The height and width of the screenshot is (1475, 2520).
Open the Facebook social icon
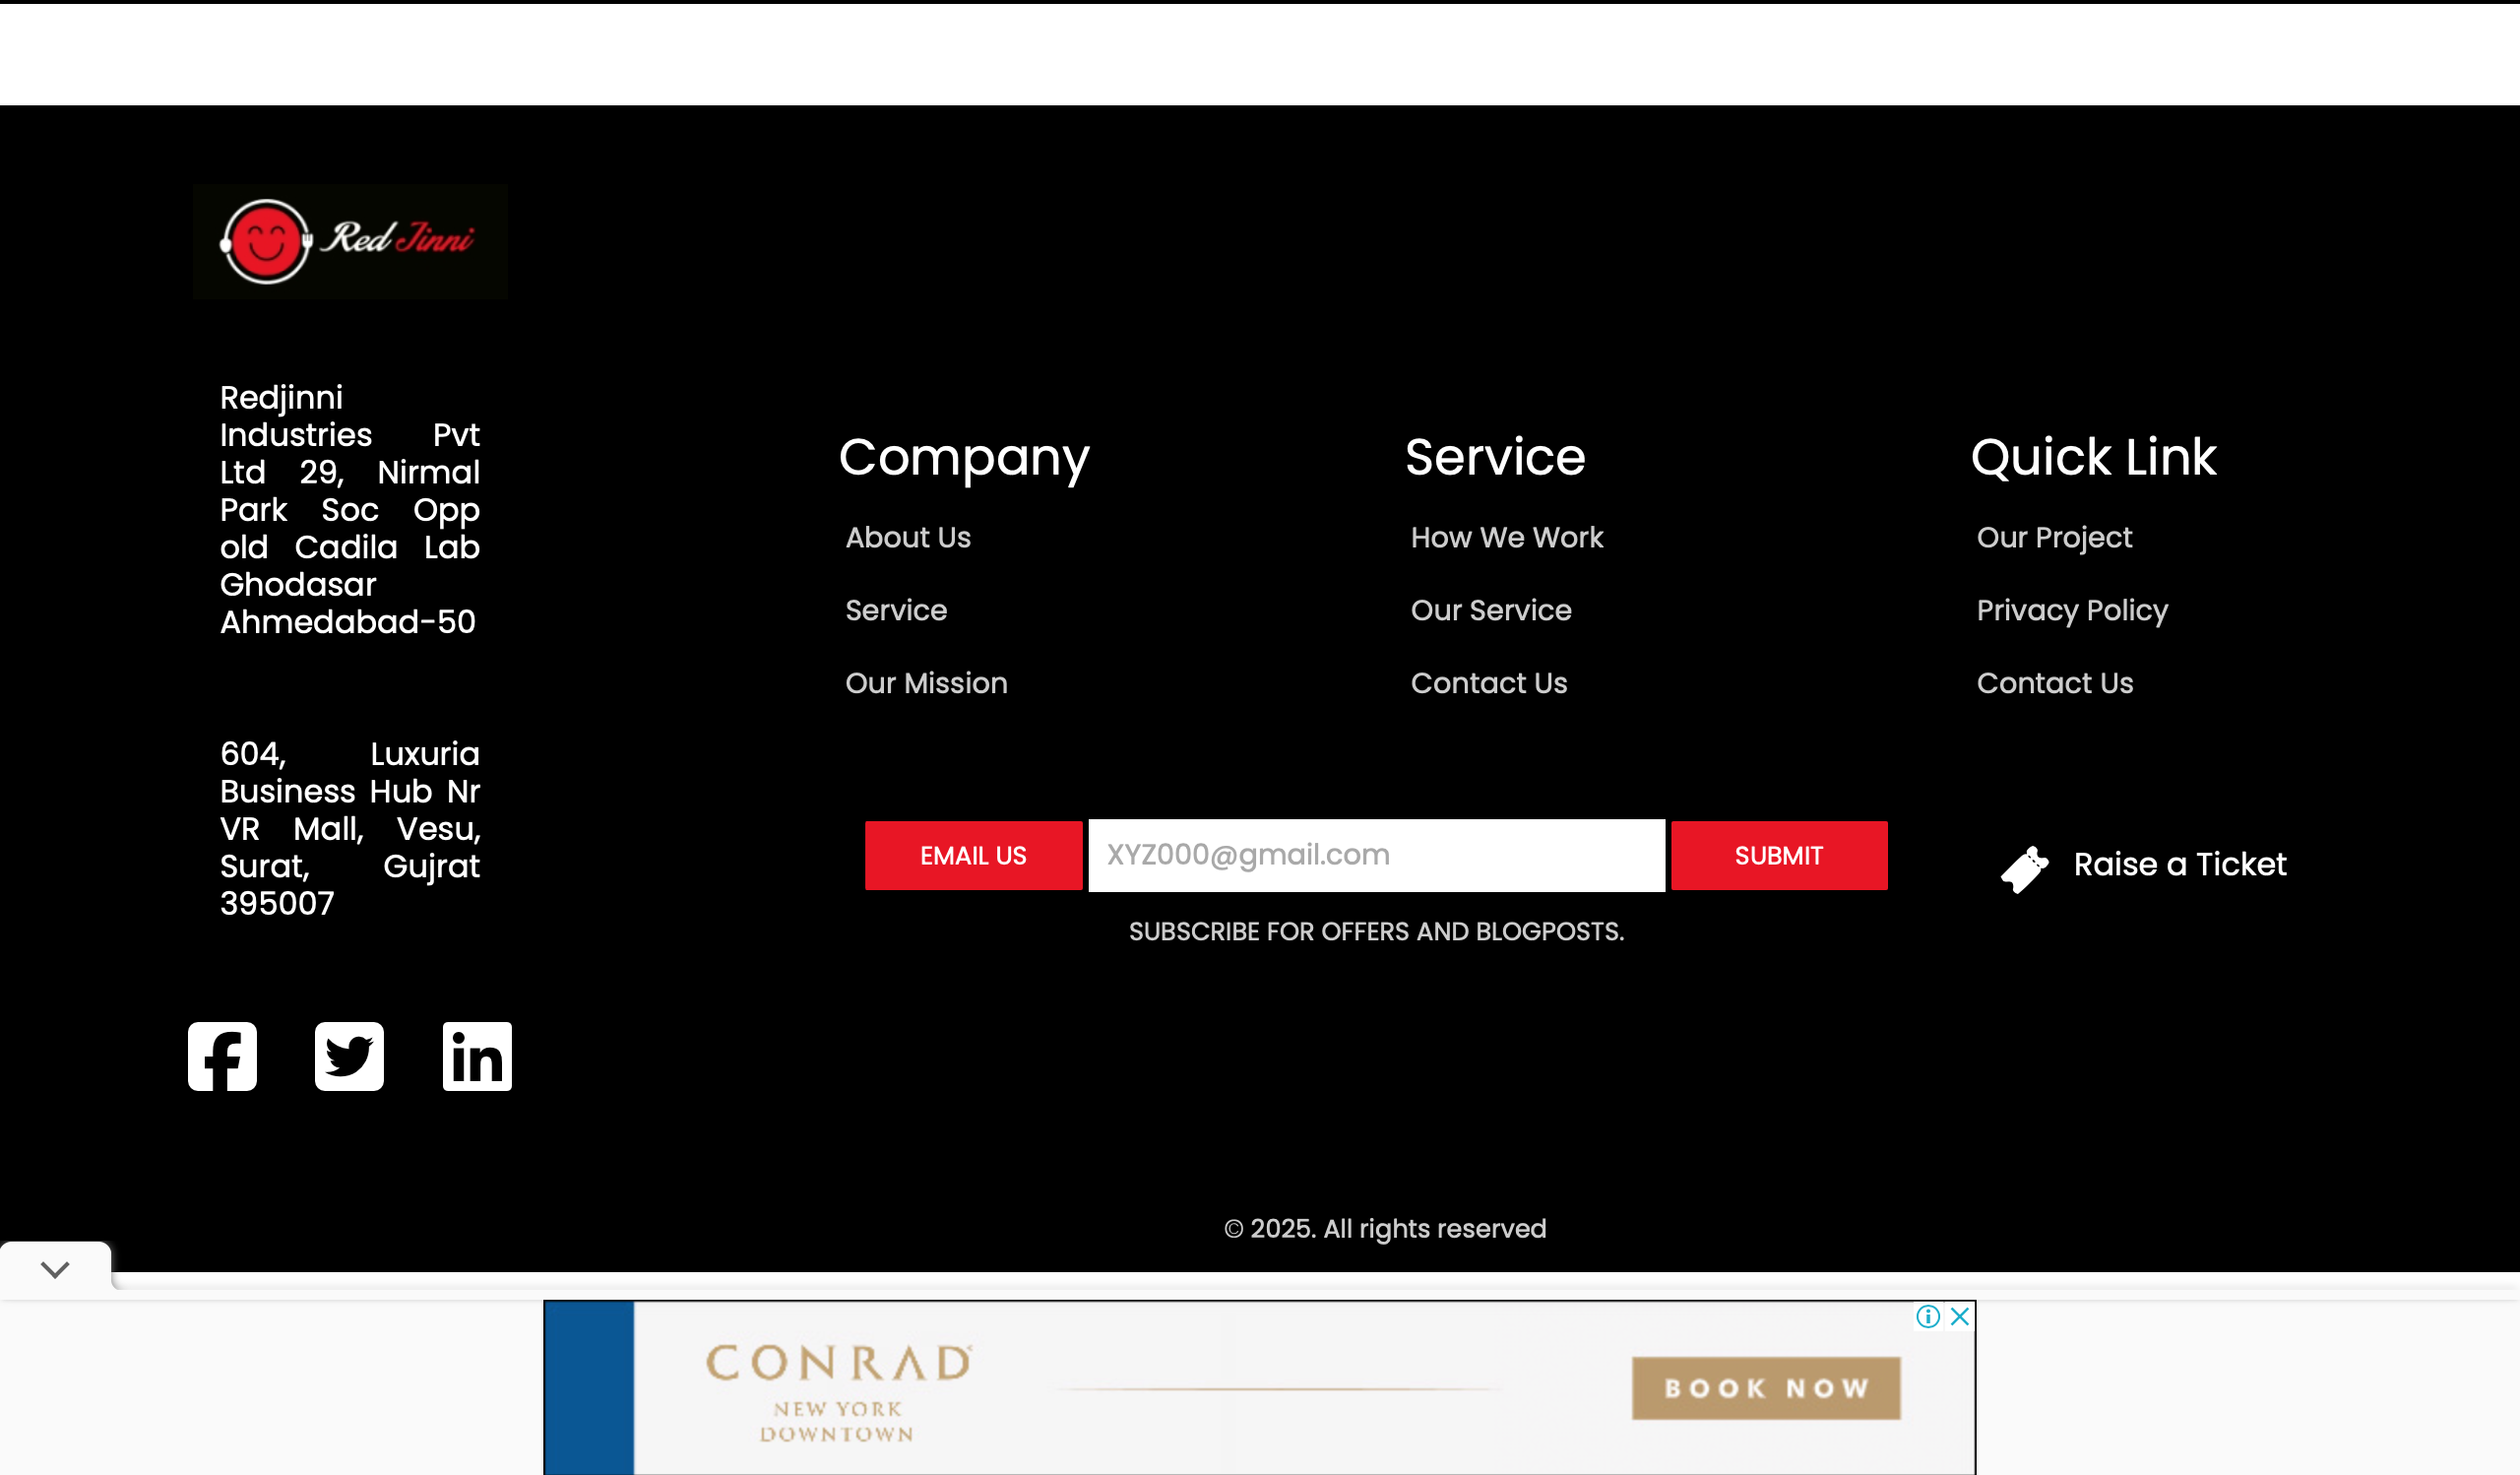pos(222,1056)
